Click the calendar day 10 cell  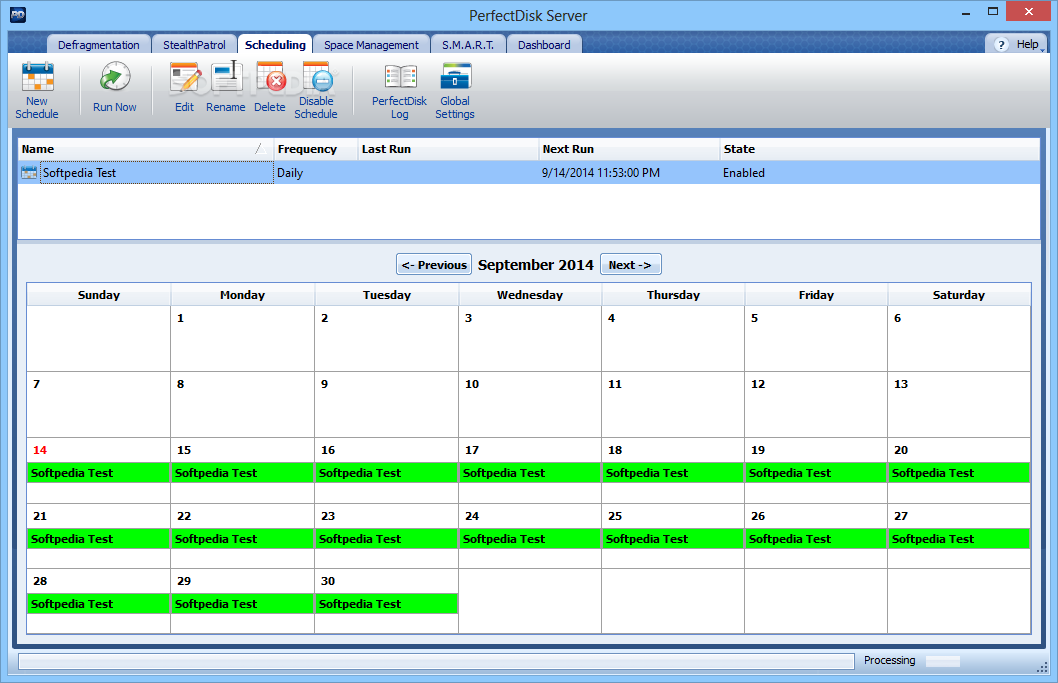(x=530, y=404)
